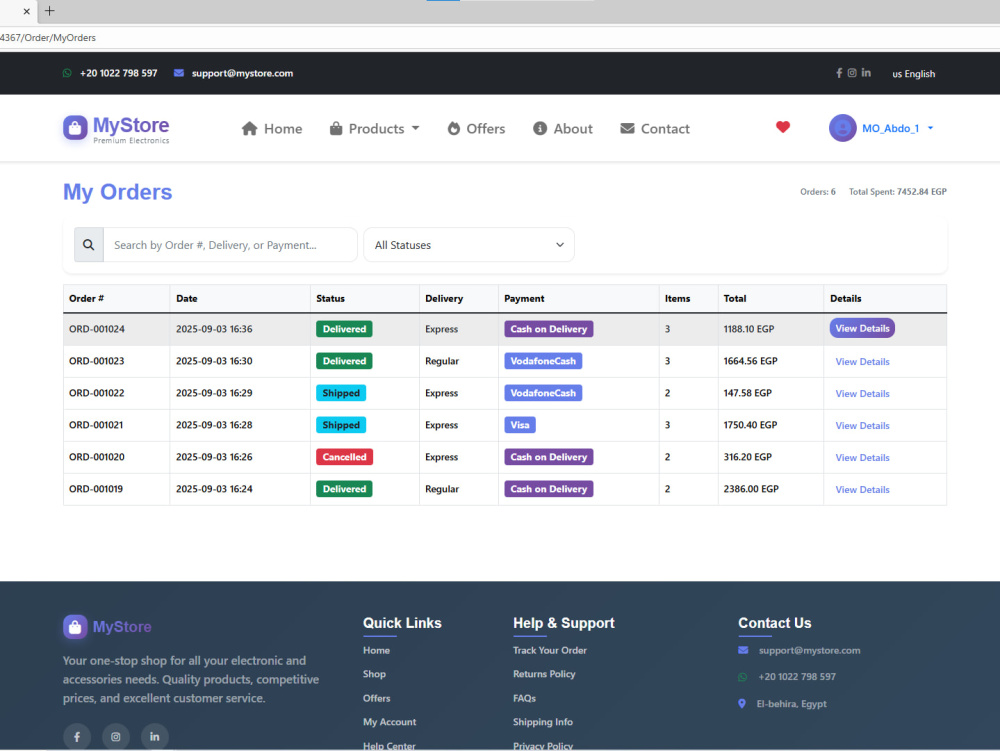Click footer LinkedIn round icon
Viewport: 1000px width, 751px height.
click(x=154, y=737)
